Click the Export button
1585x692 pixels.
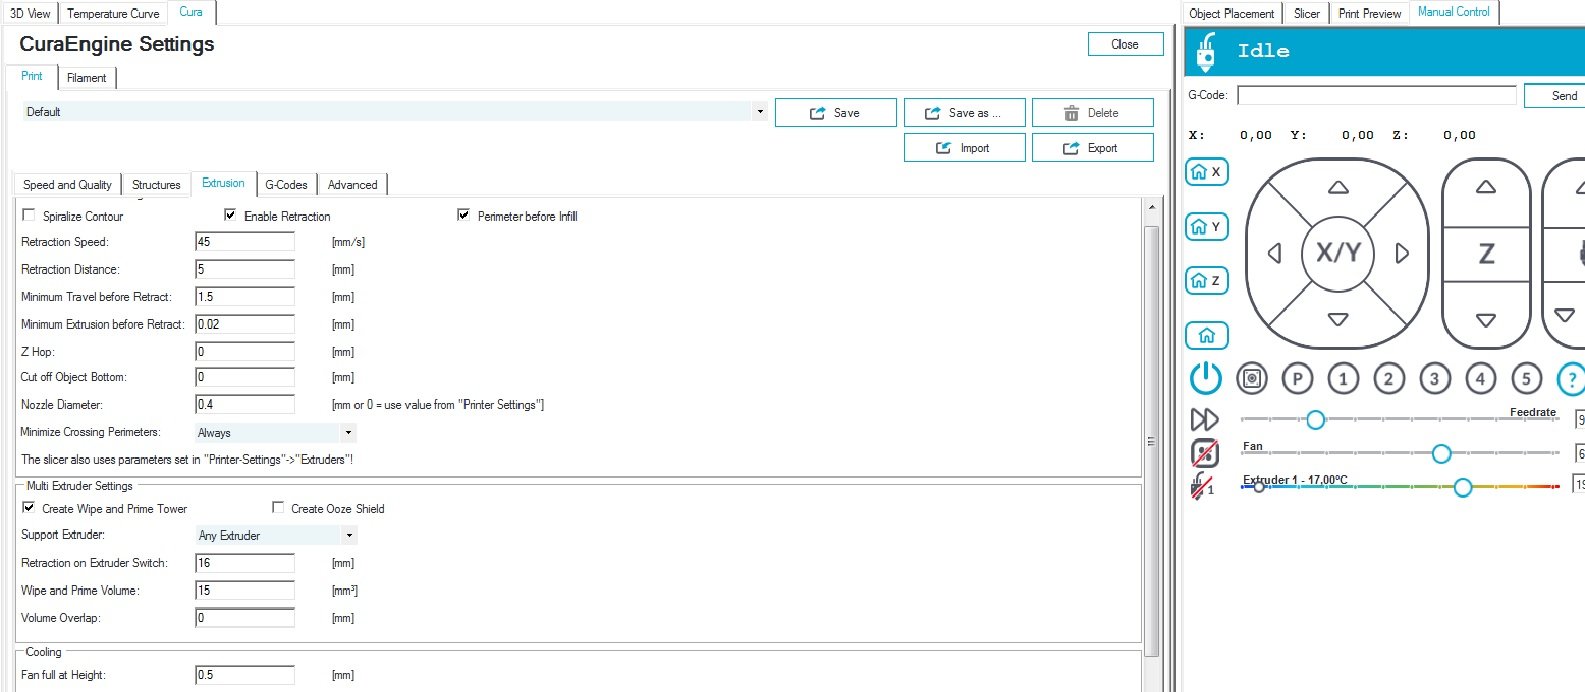pos(1092,148)
